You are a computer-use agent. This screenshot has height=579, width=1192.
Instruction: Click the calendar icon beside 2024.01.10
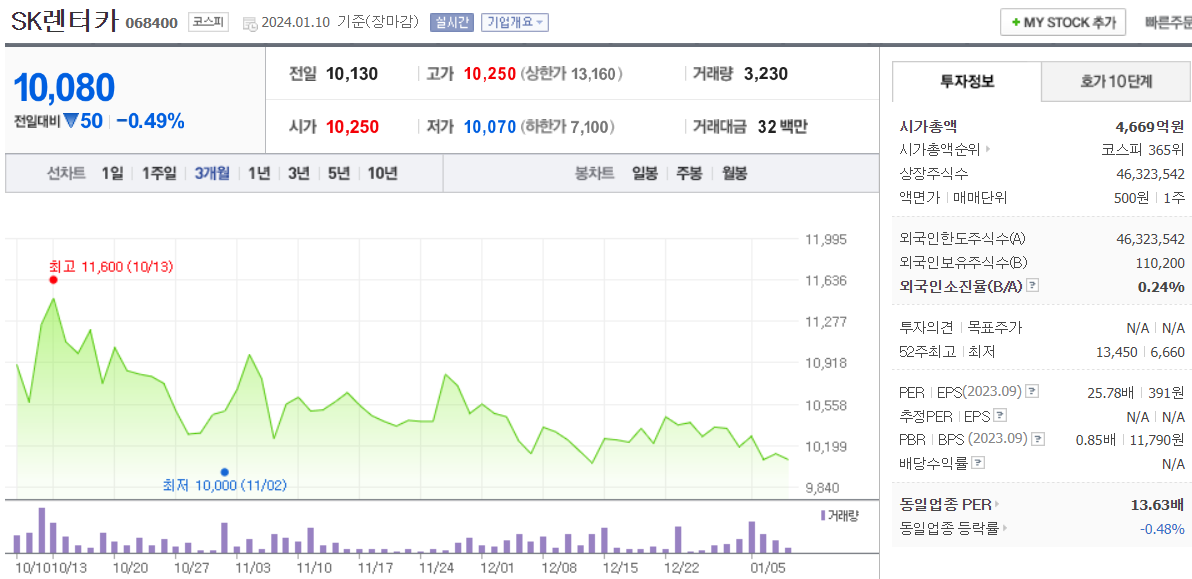coord(249,24)
